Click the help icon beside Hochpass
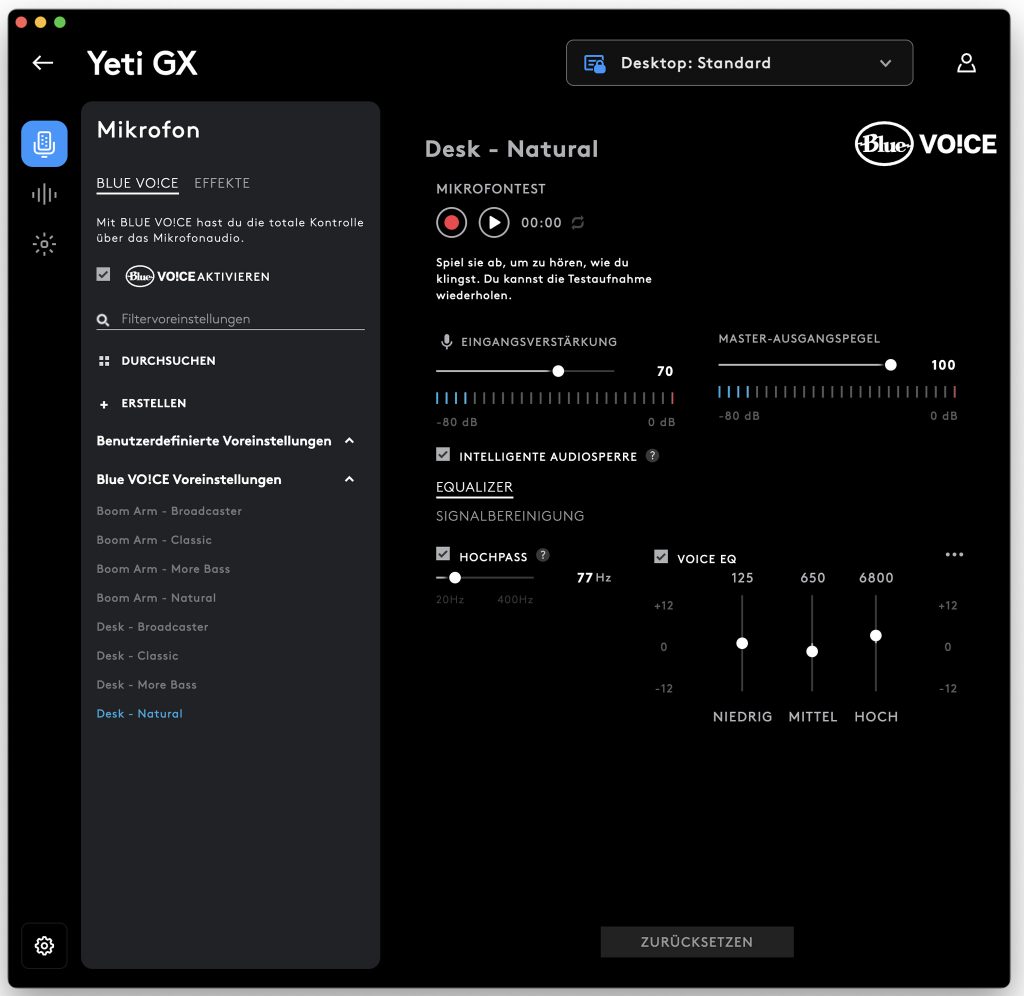The height and width of the screenshot is (996, 1024). [x=543, y=555]
